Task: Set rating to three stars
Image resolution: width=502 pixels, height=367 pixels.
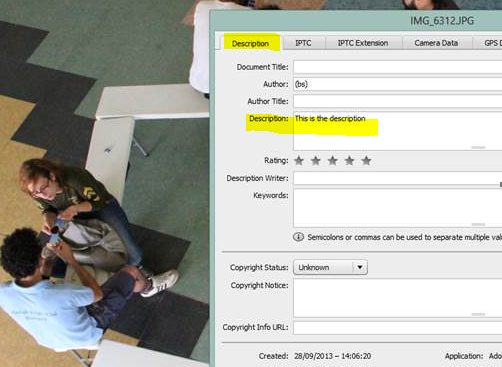Action: pyautogui.click(x=333, y=161)
